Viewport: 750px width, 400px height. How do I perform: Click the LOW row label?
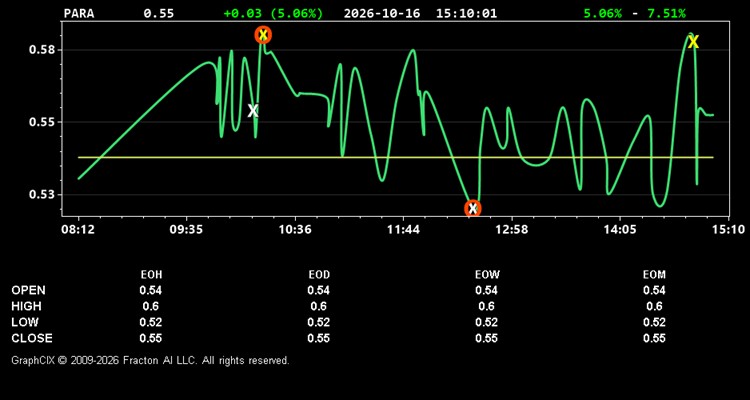(x=25, y=322)
